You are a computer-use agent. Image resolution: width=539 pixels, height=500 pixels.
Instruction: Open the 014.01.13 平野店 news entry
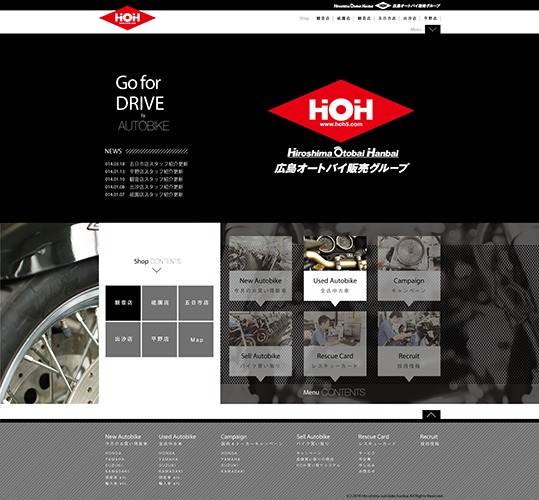[x=144, y=171]
